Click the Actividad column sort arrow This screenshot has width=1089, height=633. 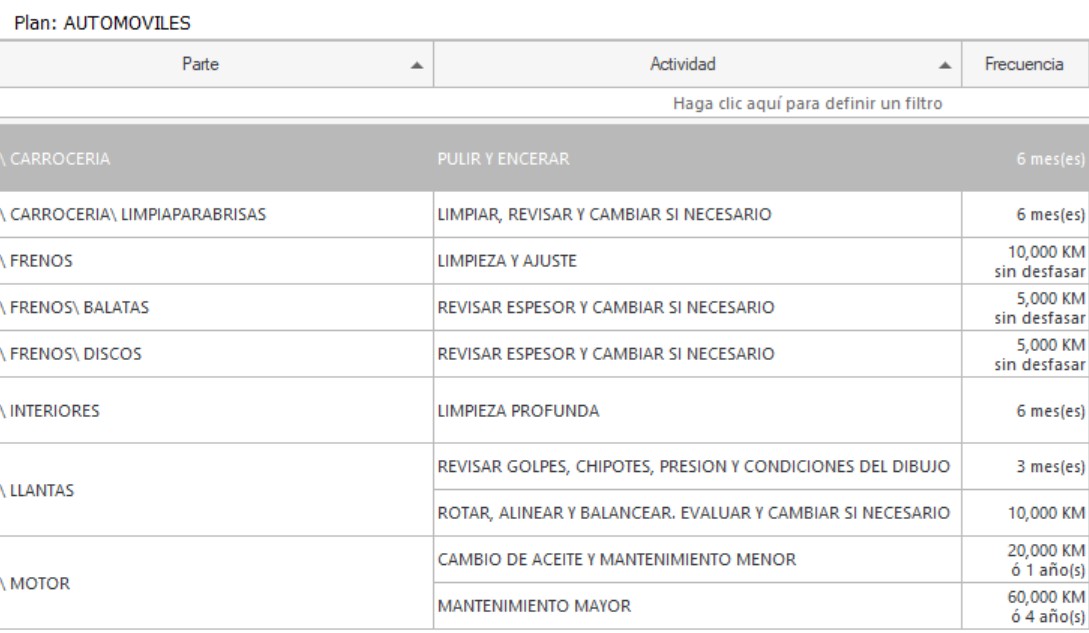(945, 65)
